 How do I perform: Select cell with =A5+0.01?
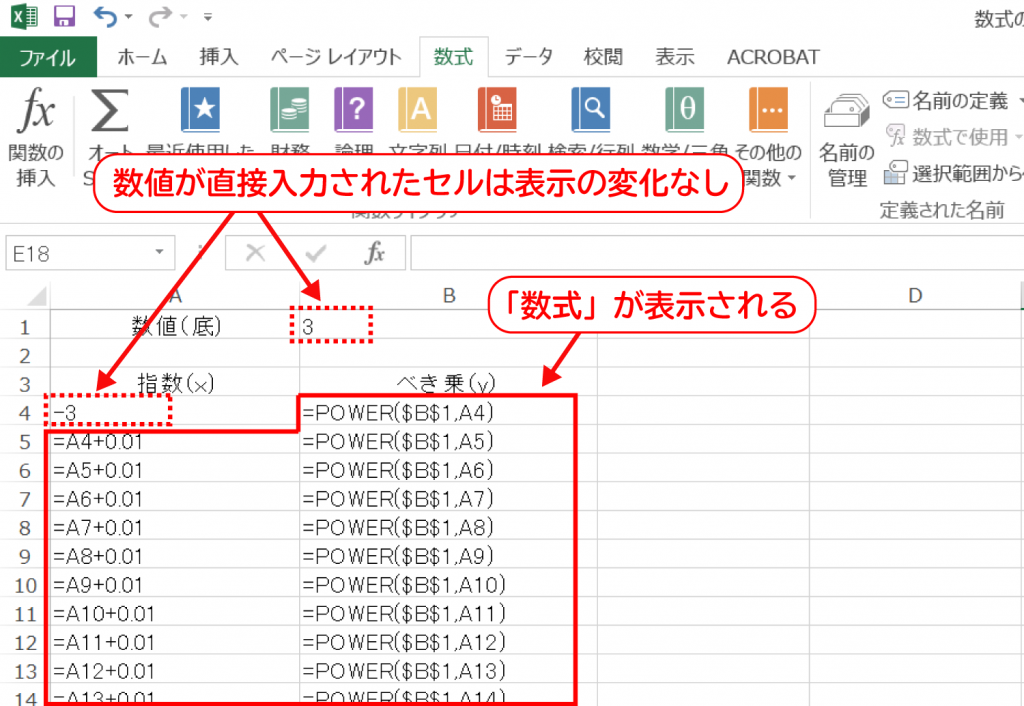click(175, 470)
